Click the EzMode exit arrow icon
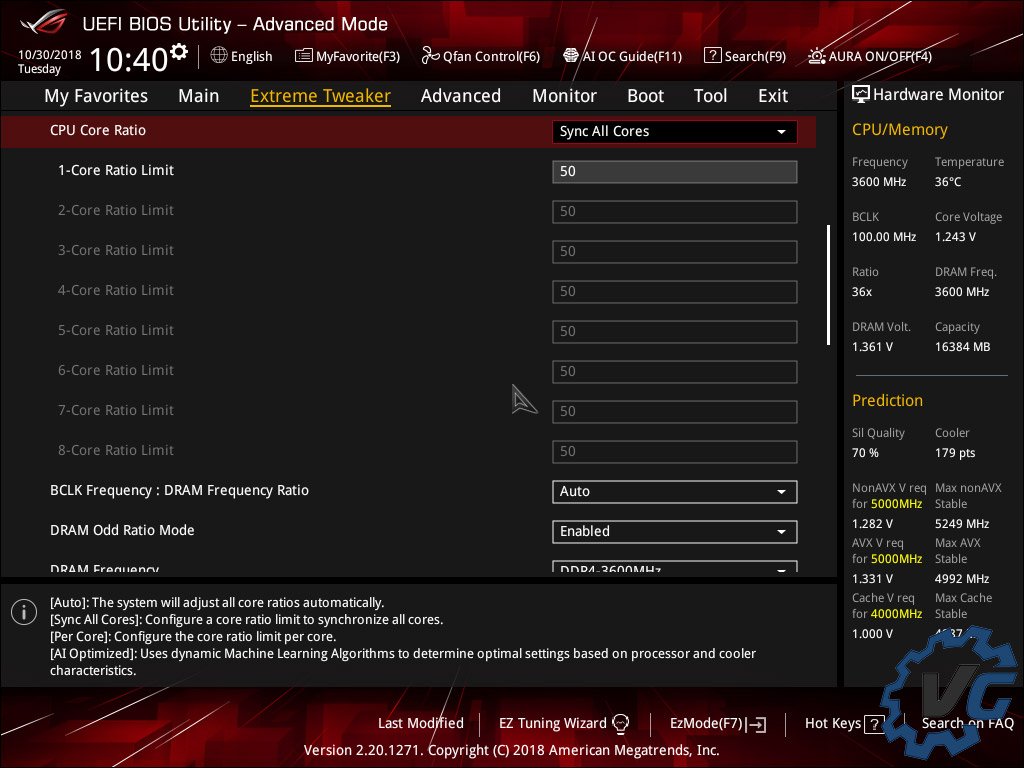This screenshot has width=1024, height=768. click(756, 724)
